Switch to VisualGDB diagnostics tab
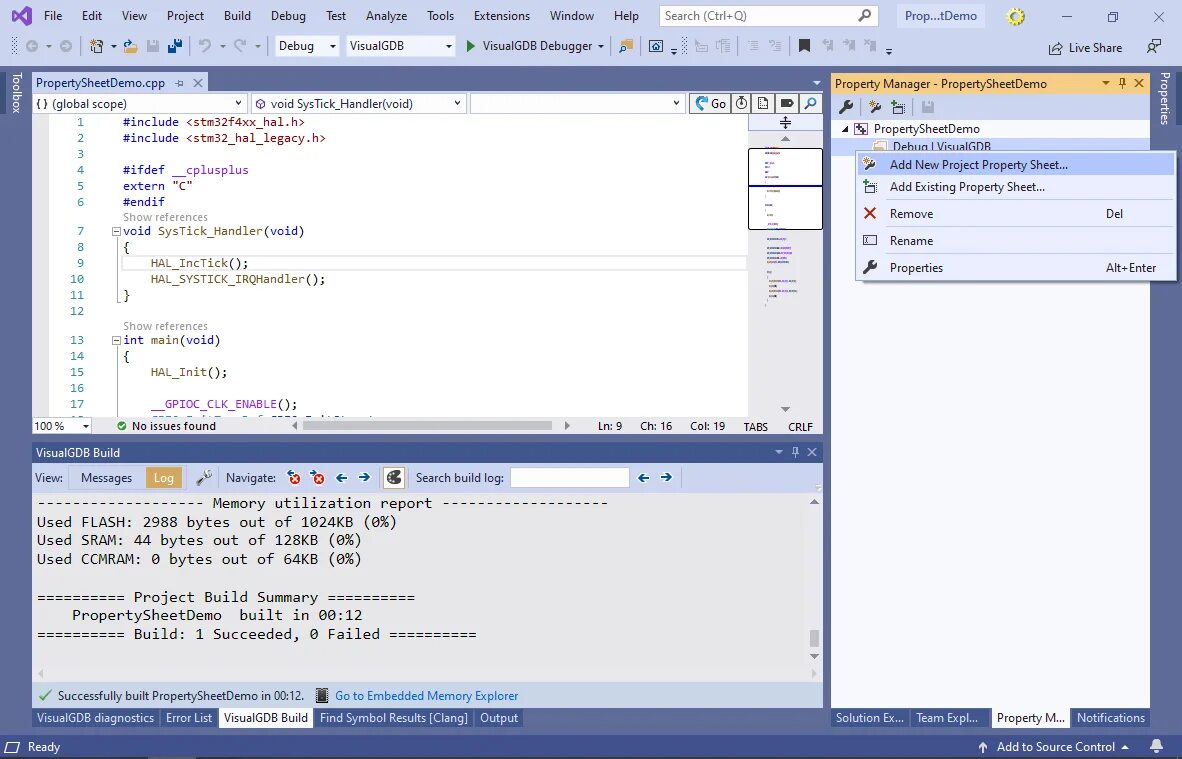The width and height of the screenshot is (1182, 759). click(95, 718)
